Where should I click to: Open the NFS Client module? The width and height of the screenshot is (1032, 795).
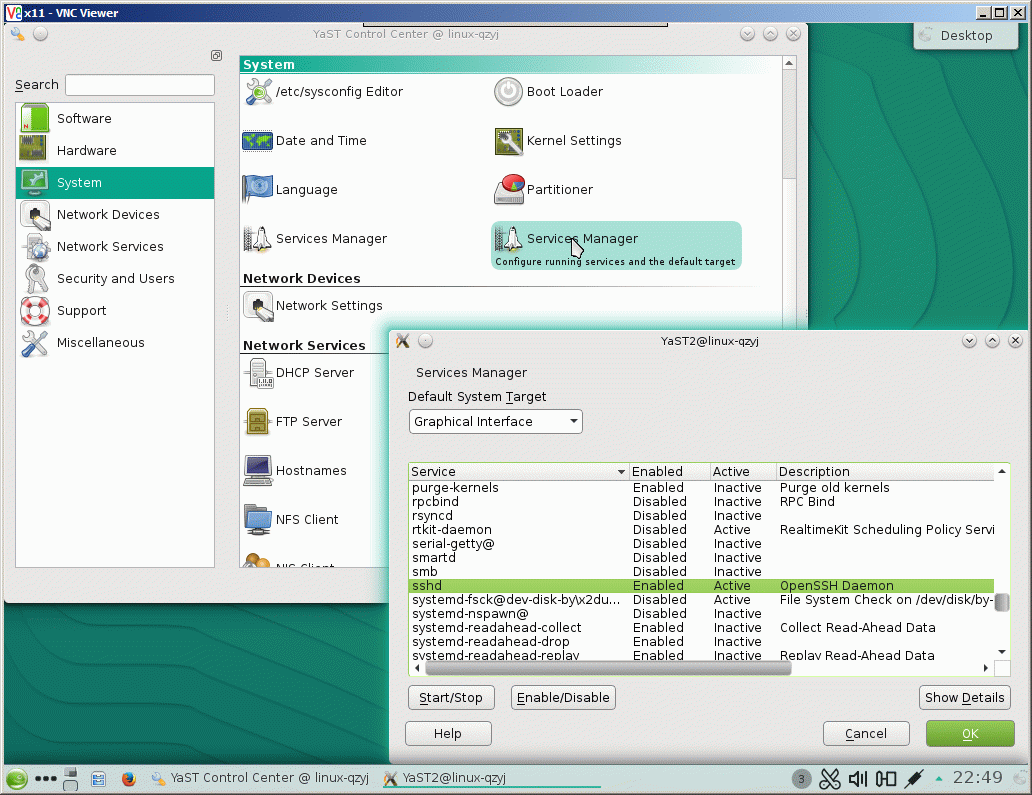tap(292, 520)
